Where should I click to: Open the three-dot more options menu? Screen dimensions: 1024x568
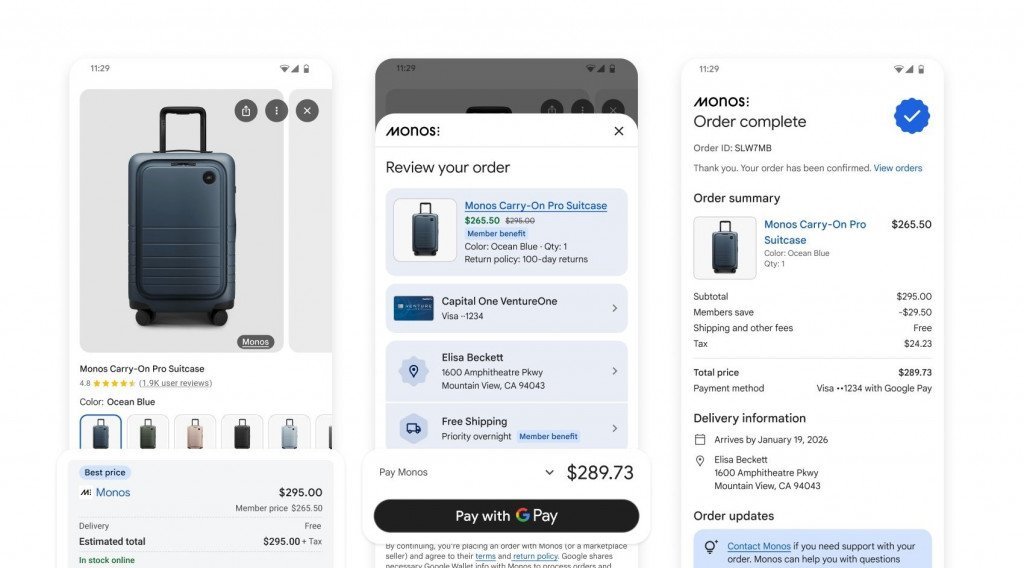(x=276, y=111)
